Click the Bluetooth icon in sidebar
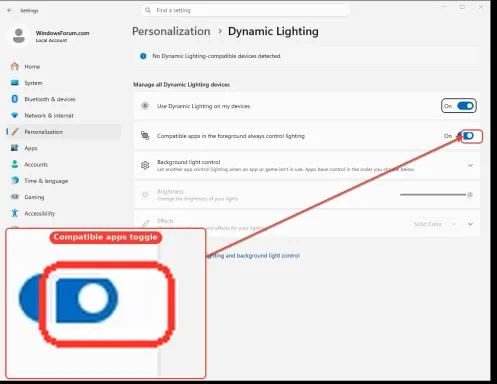Viewport: 497px width, 384px height. tap(15, 99)
